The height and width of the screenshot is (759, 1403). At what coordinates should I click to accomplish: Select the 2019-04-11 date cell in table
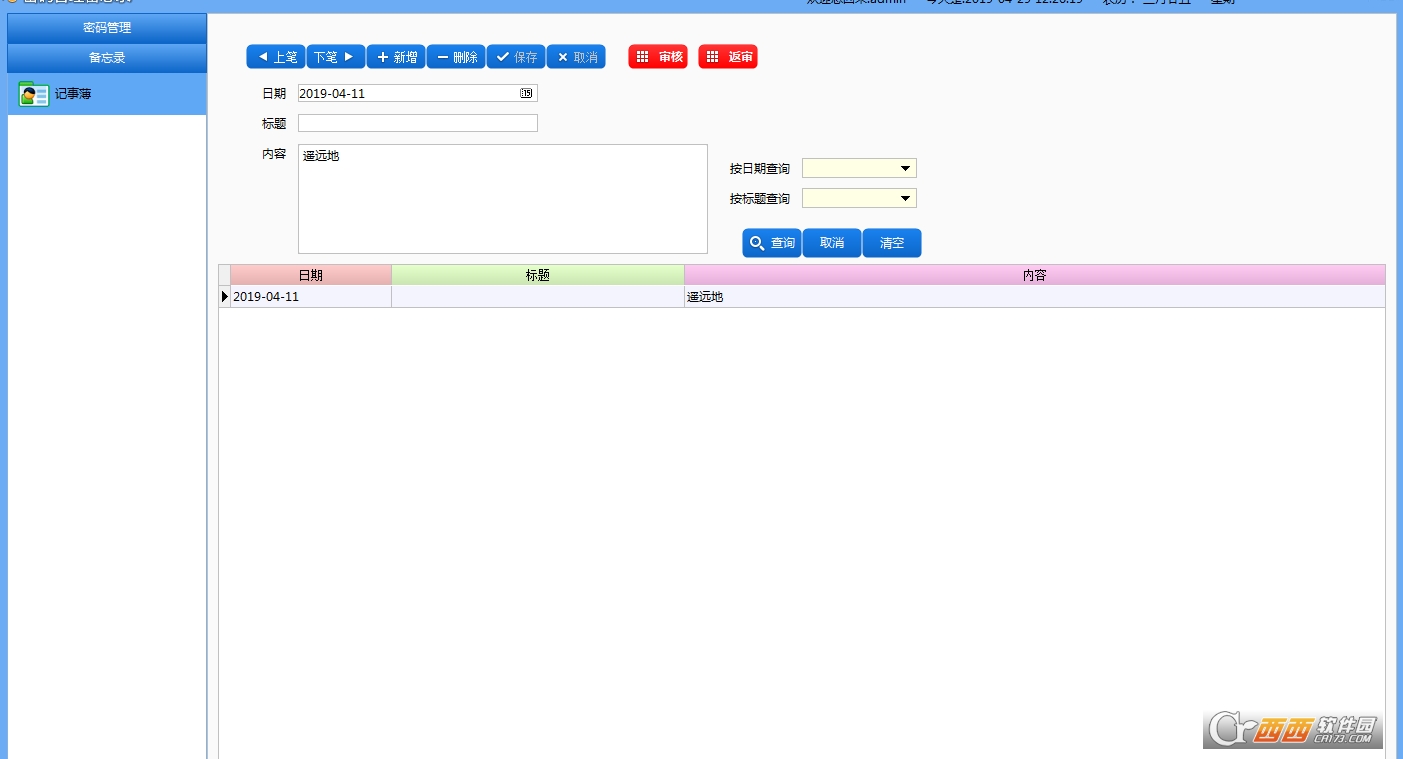coord(311,297)
